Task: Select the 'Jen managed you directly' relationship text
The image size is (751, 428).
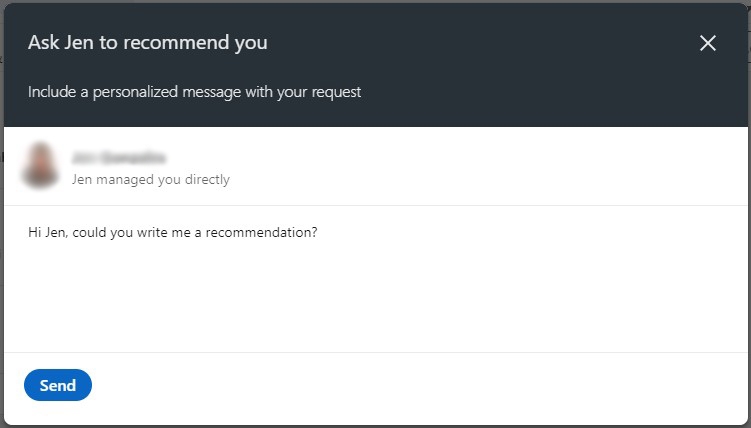Action: coord(151,180)
